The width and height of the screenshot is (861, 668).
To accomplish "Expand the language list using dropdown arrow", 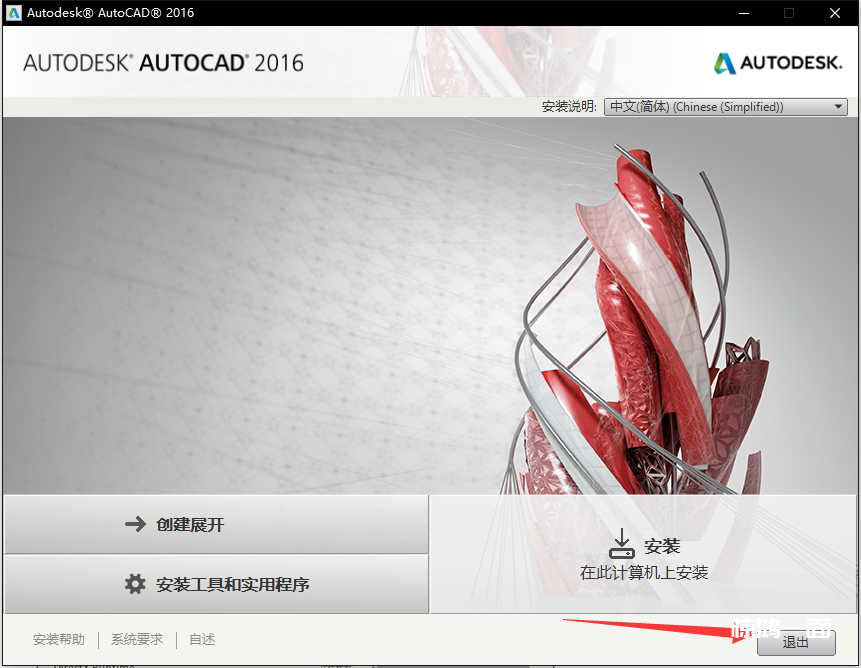I will [x=838, y=107].
